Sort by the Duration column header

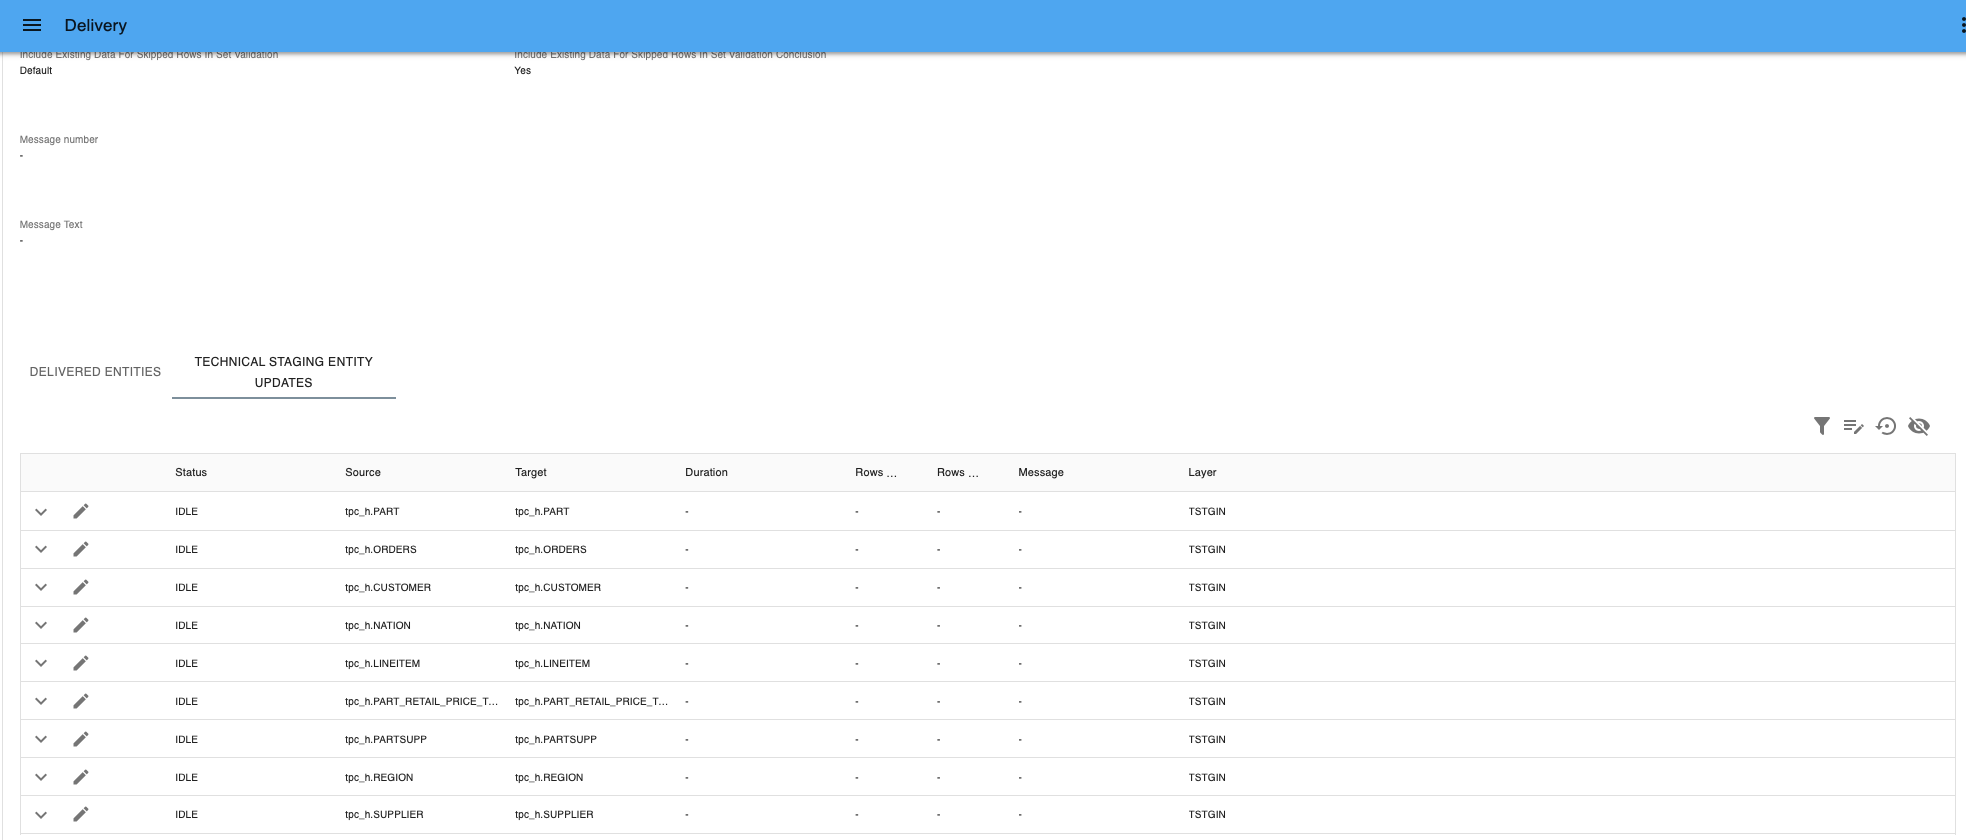tap(706, 472)
